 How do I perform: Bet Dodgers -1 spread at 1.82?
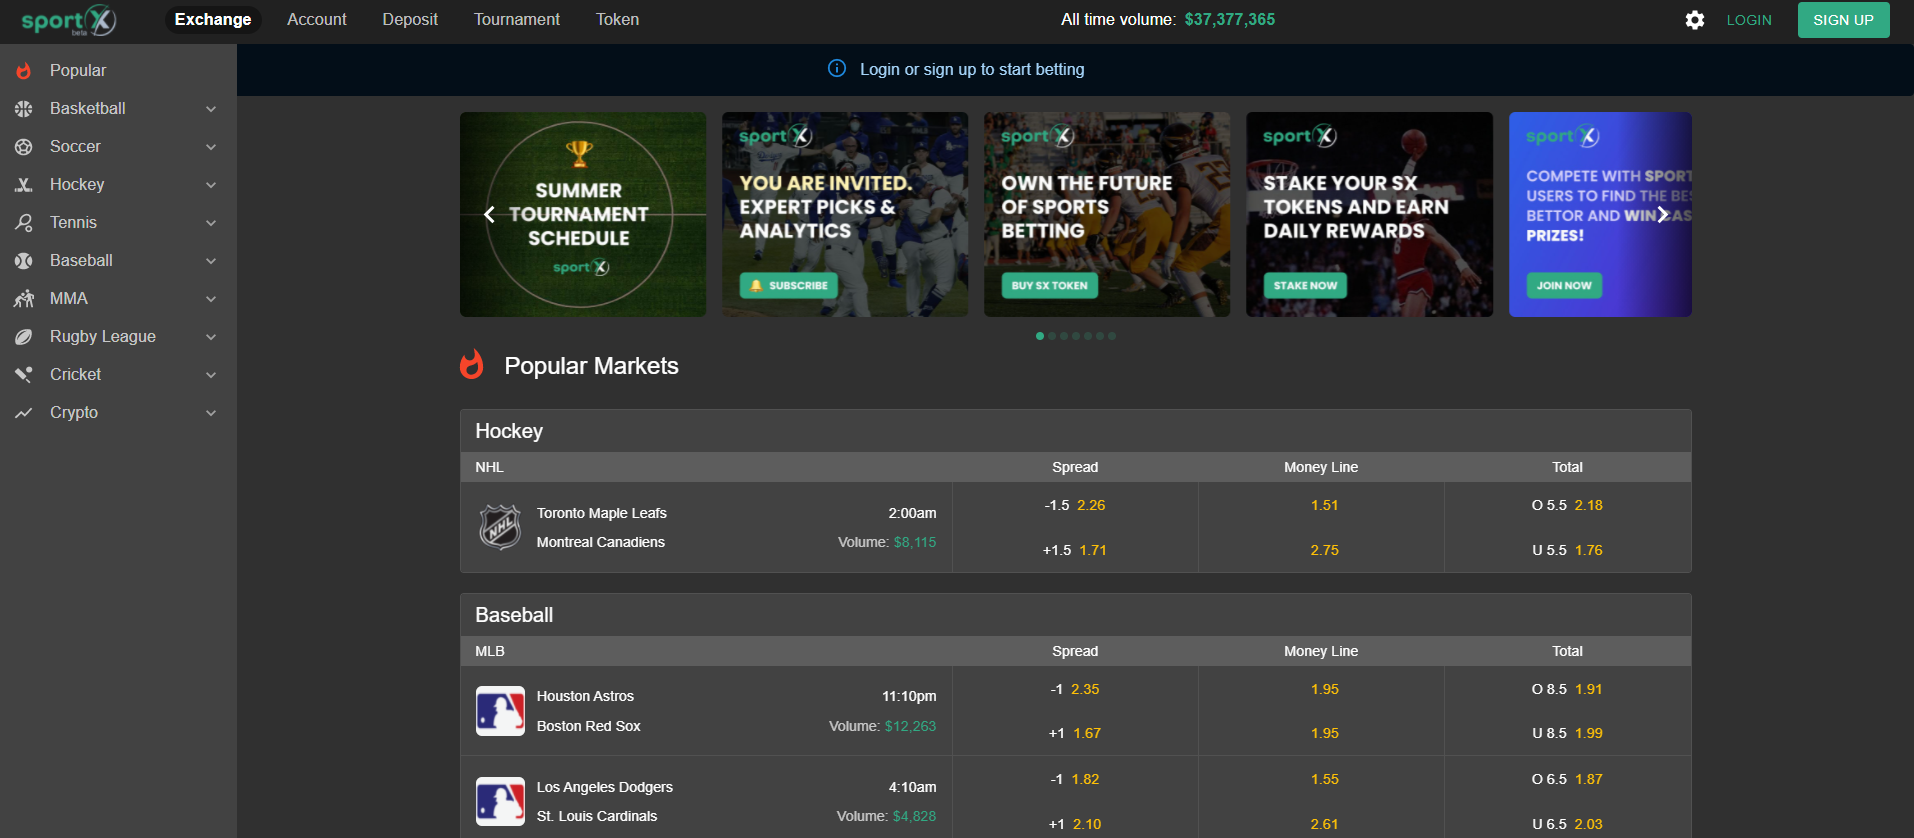[1075, 779]
